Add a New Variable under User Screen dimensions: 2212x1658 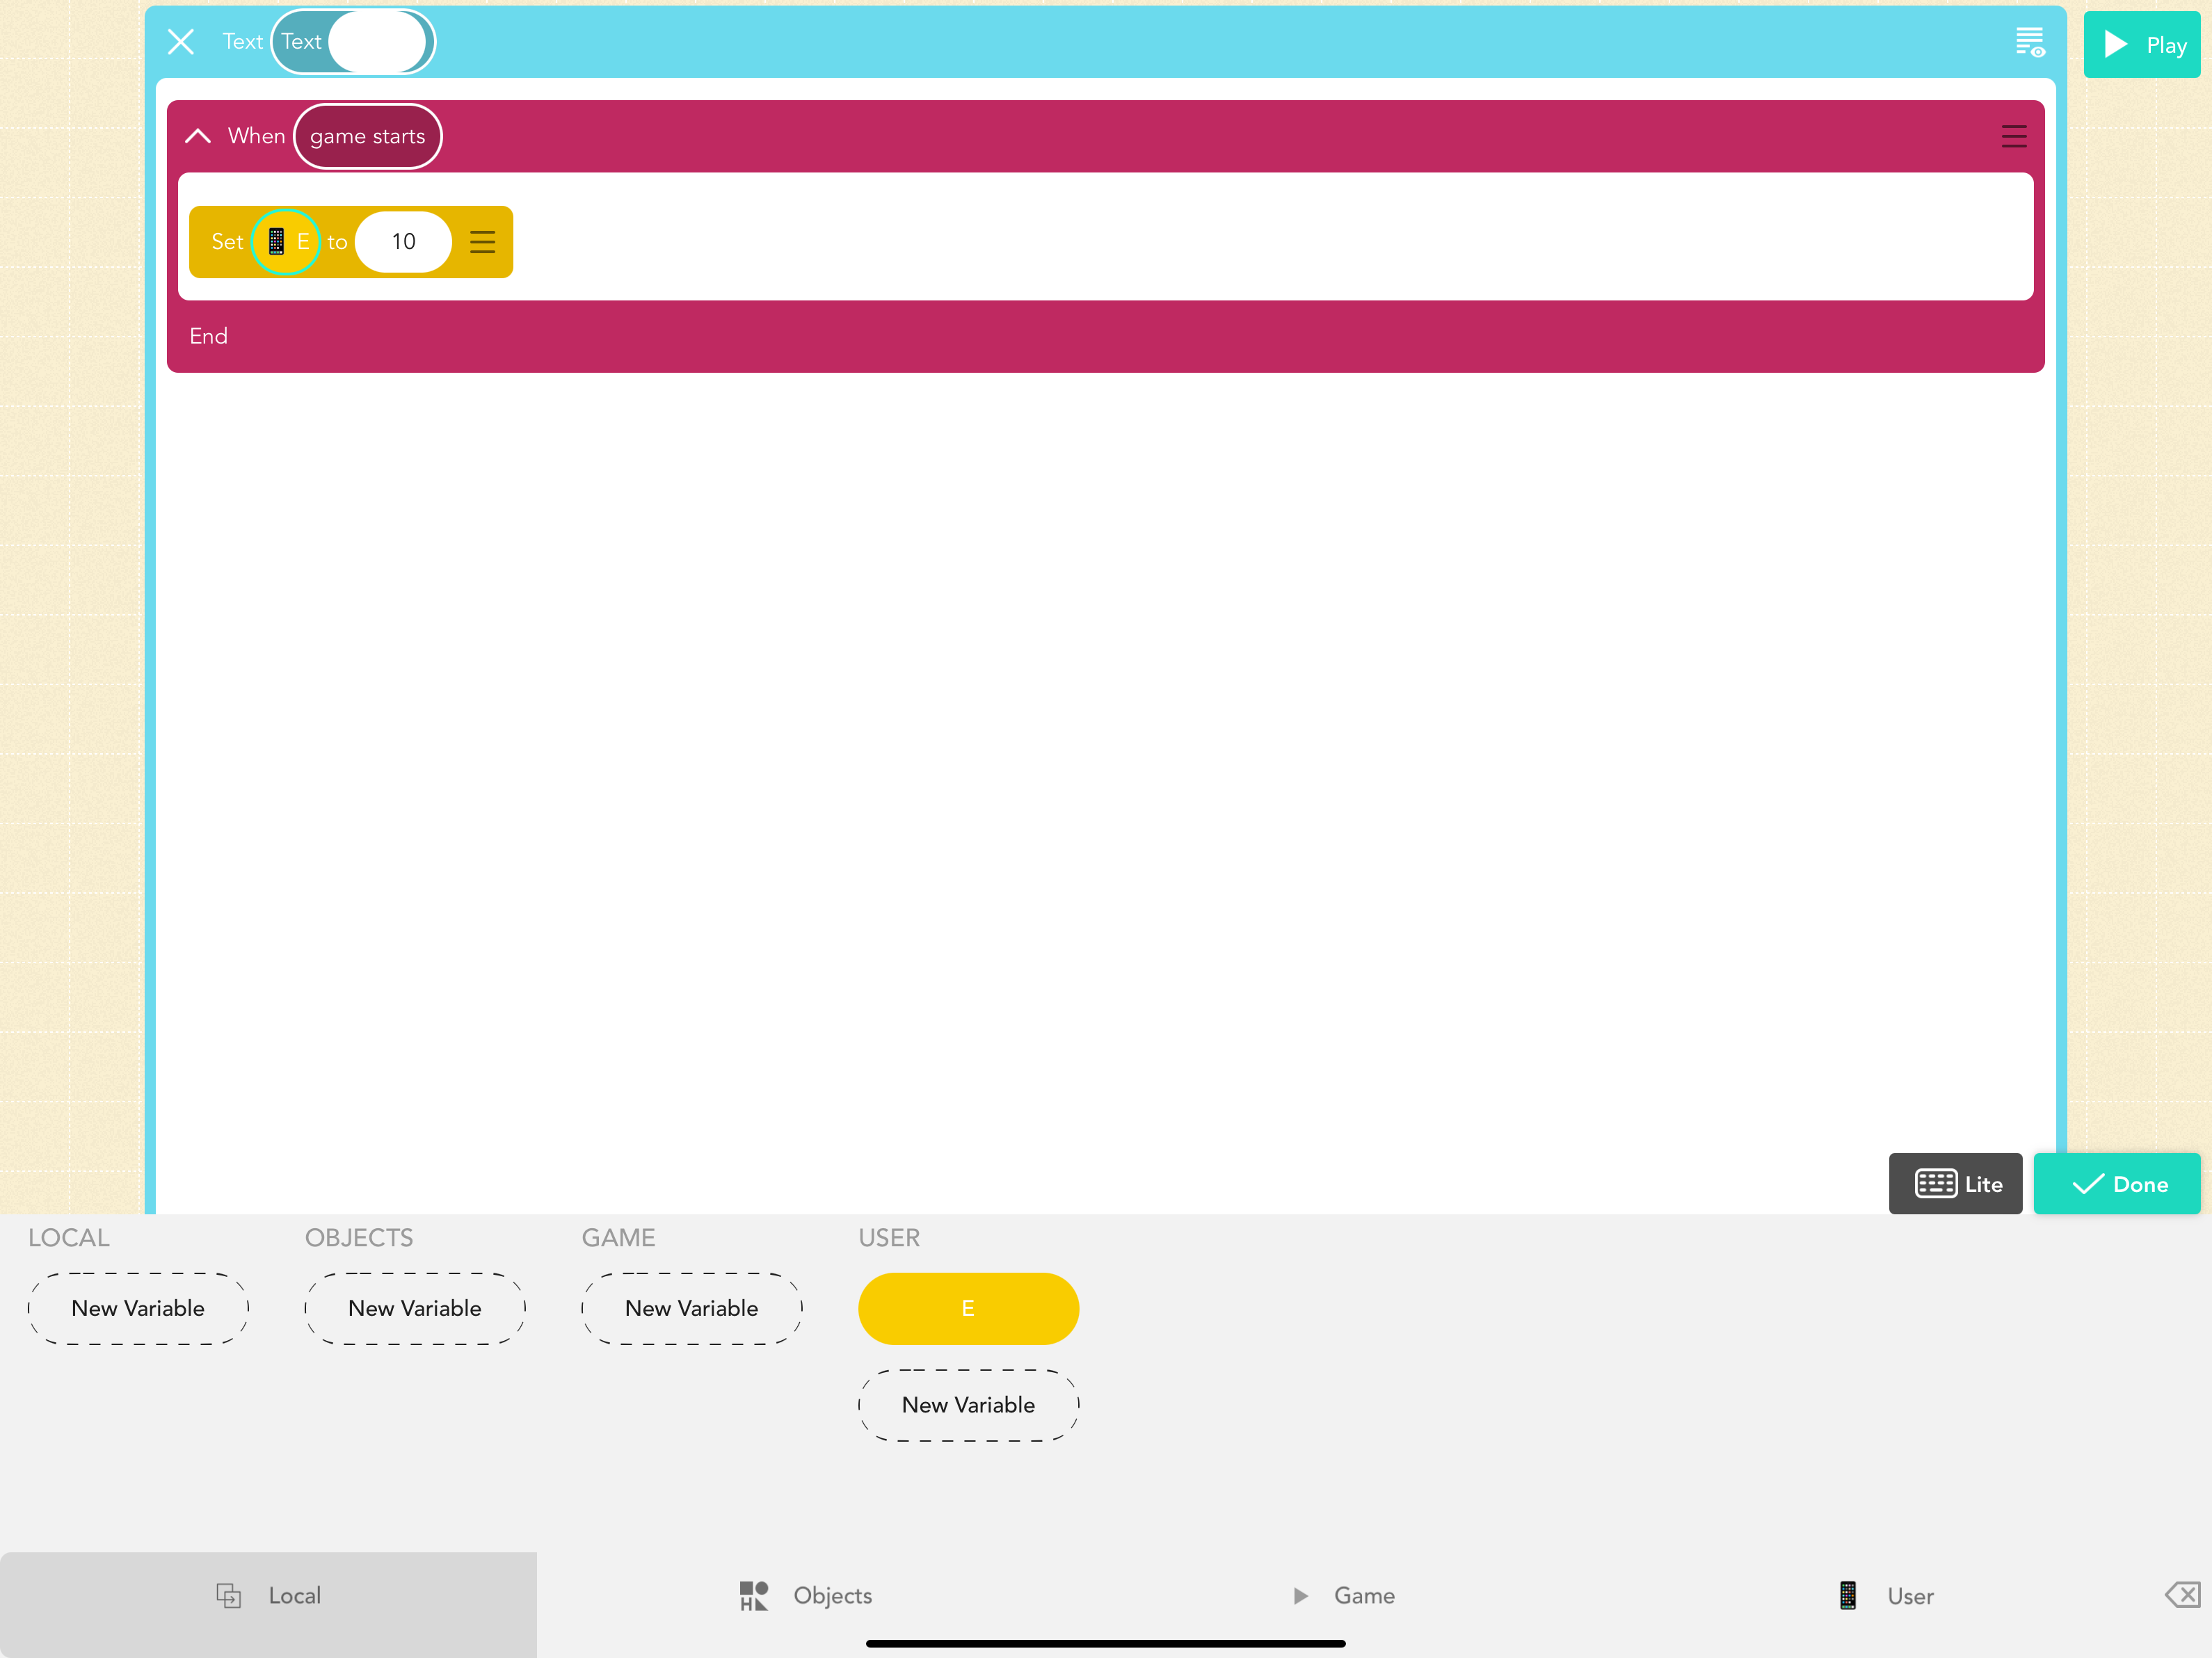967,1405
